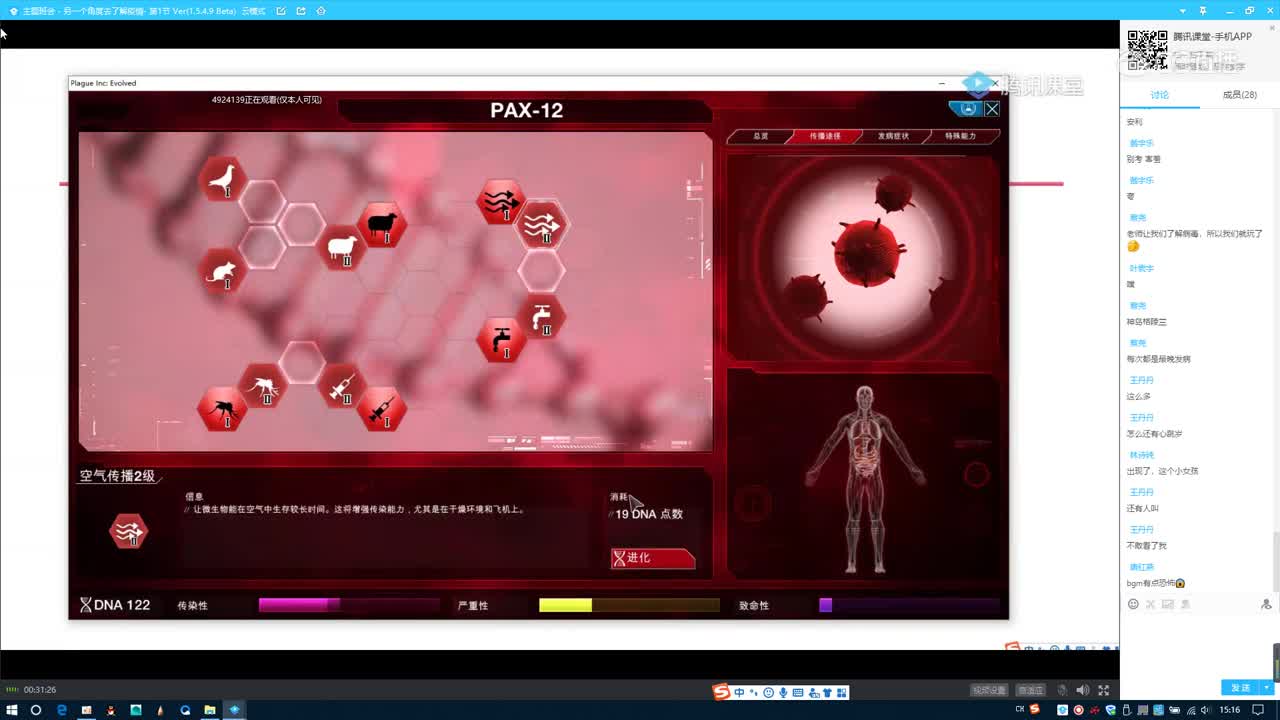Open the Overview (总览) tab
The image size is (1280, 720).
tap(761, 136)
